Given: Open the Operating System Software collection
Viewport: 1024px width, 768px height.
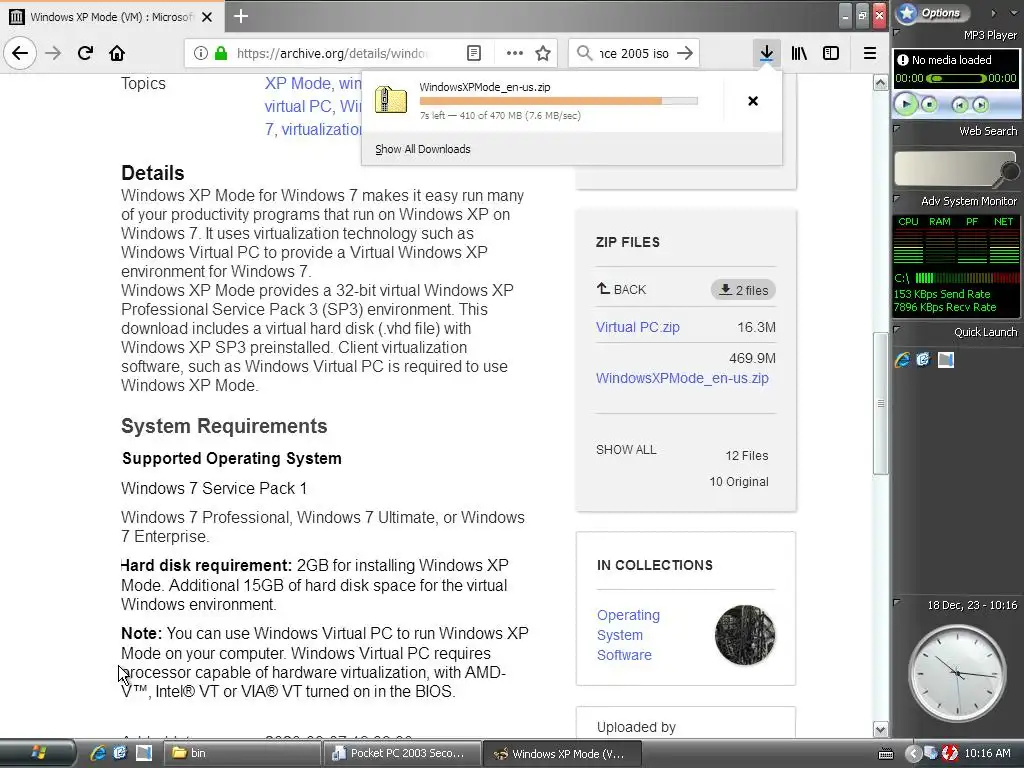Looking at the screenshot, I should pos(628,635).
